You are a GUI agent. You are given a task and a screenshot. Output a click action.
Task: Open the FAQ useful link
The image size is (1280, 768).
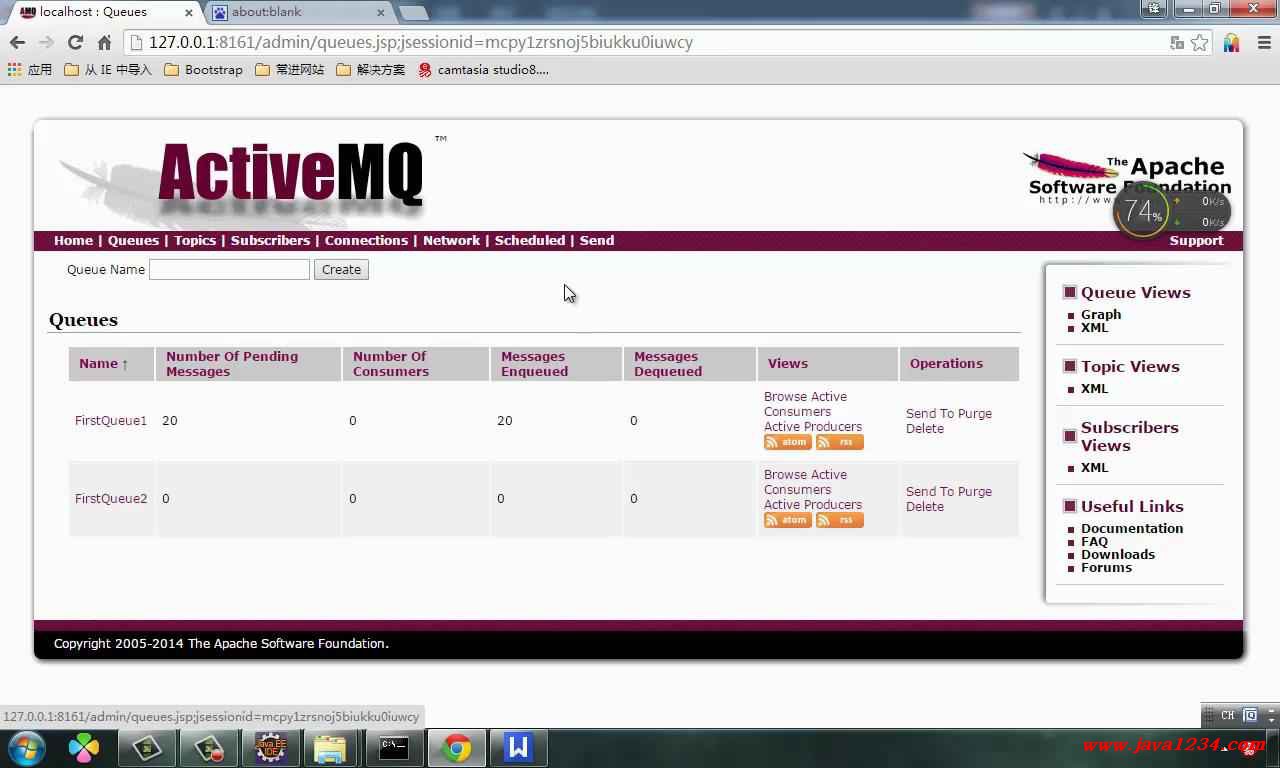click(1094, 541)
